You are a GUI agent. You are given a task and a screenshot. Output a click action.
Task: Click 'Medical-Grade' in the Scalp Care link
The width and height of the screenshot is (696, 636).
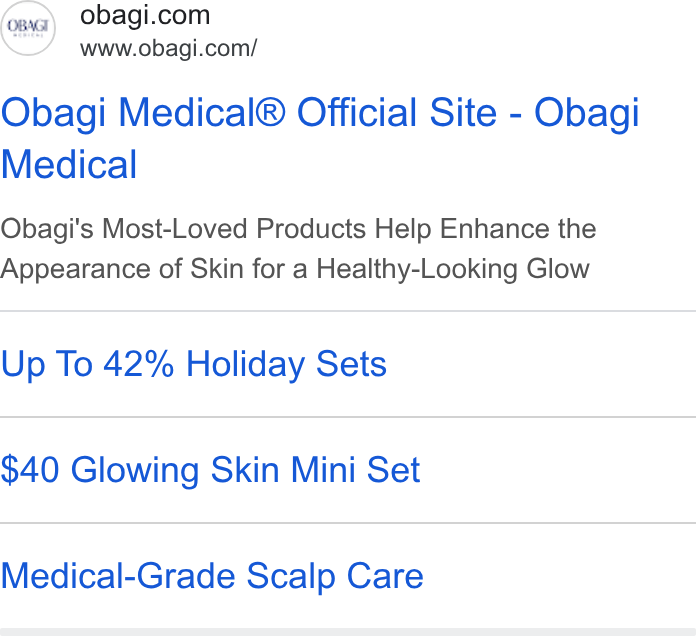click(118, 576)
